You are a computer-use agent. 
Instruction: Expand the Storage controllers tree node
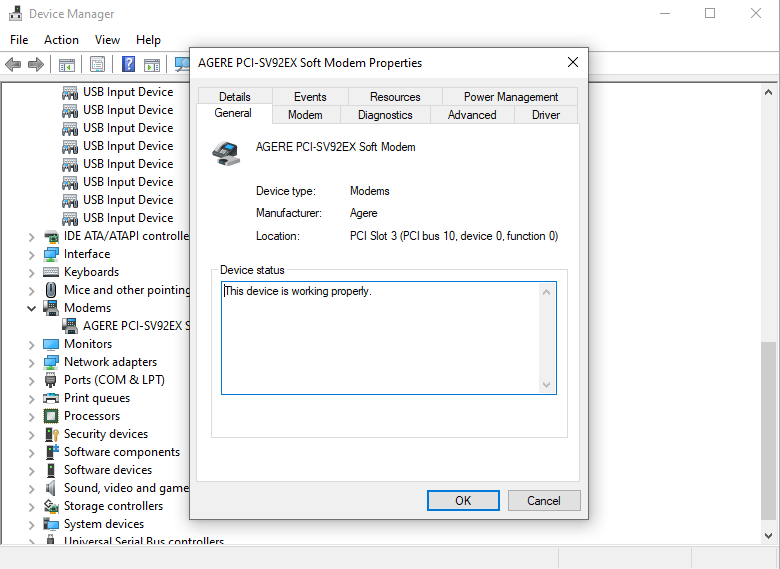31,507
